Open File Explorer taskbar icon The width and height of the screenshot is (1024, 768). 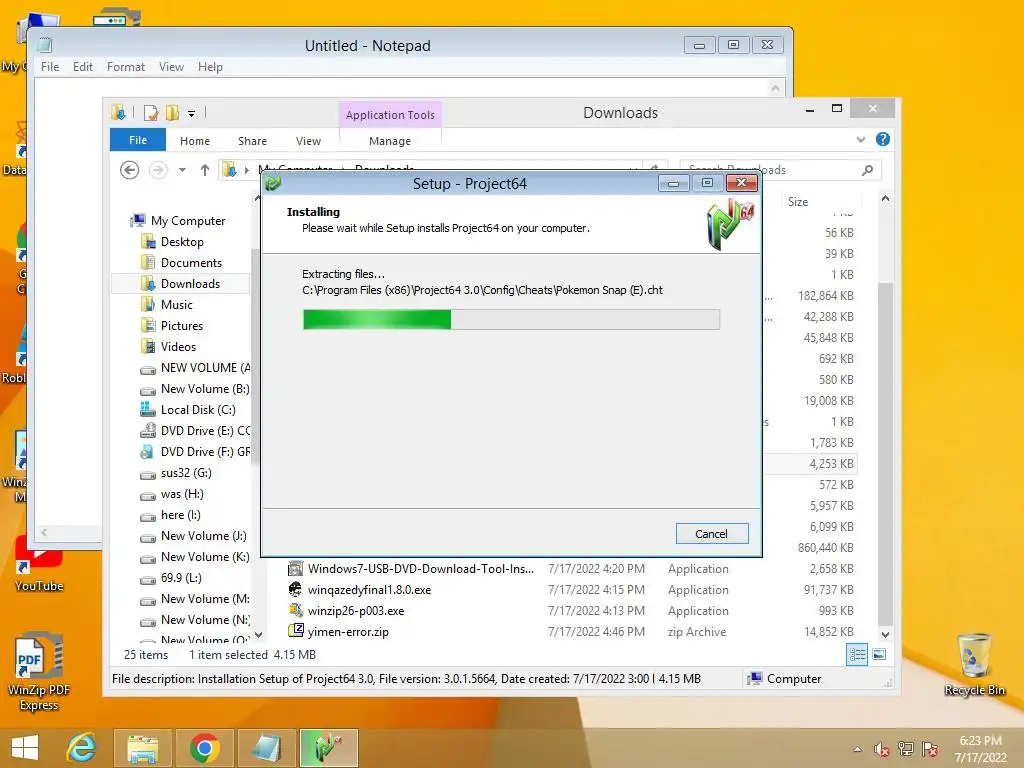tap(142, 748)
